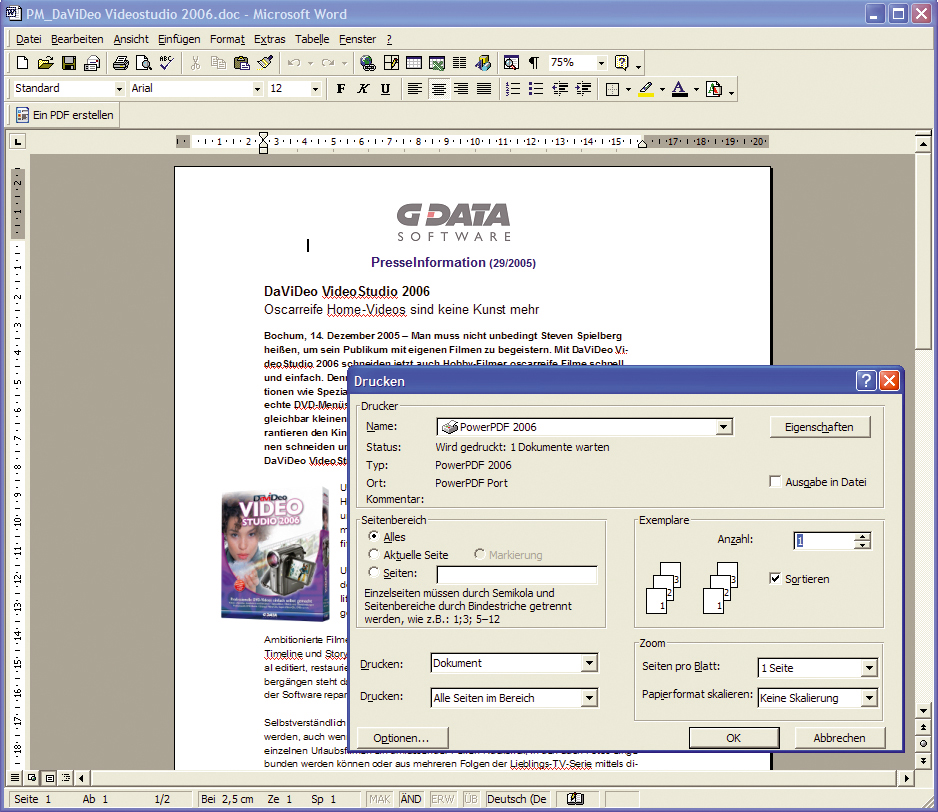Screen dimensions: 938x812
Task: Click the Underline U icon
Action: click(x=385, y=89)
